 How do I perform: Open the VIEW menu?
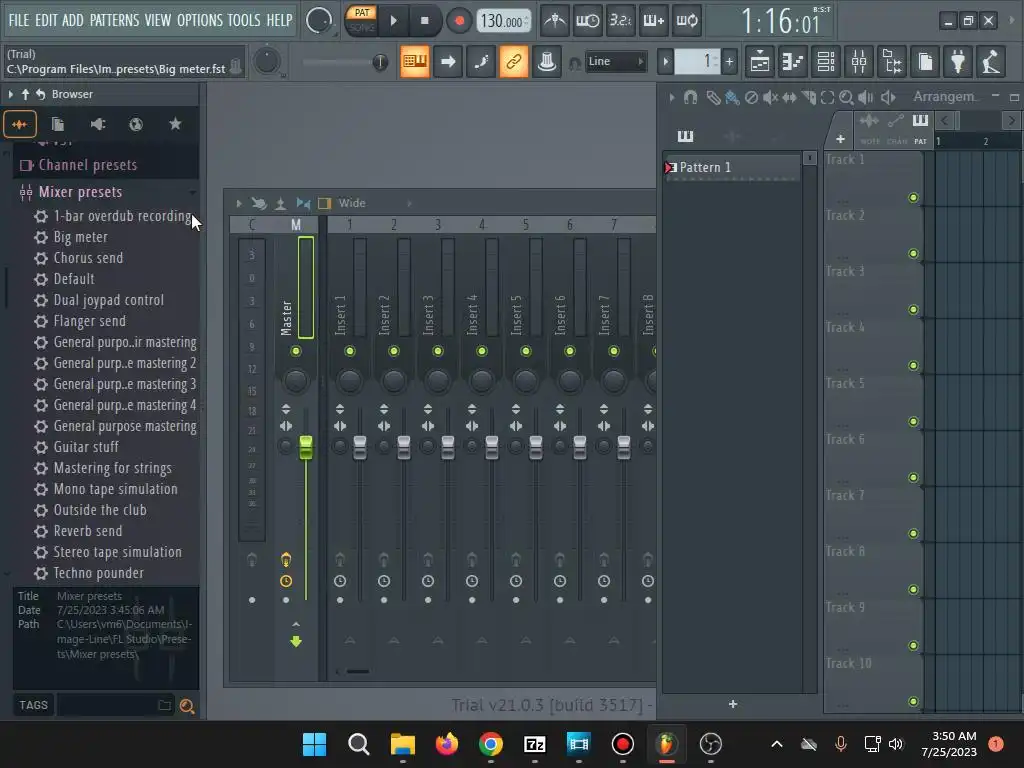(x=158, y=20)
